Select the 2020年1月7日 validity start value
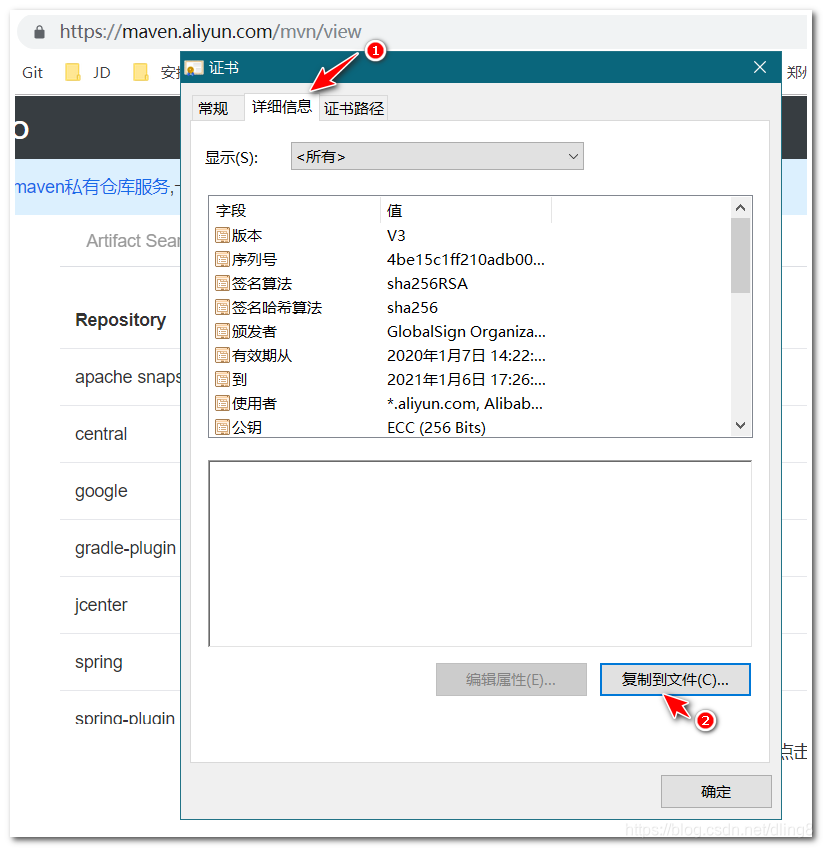This screenshot has width=823, height=848. (x=466, y=355)
